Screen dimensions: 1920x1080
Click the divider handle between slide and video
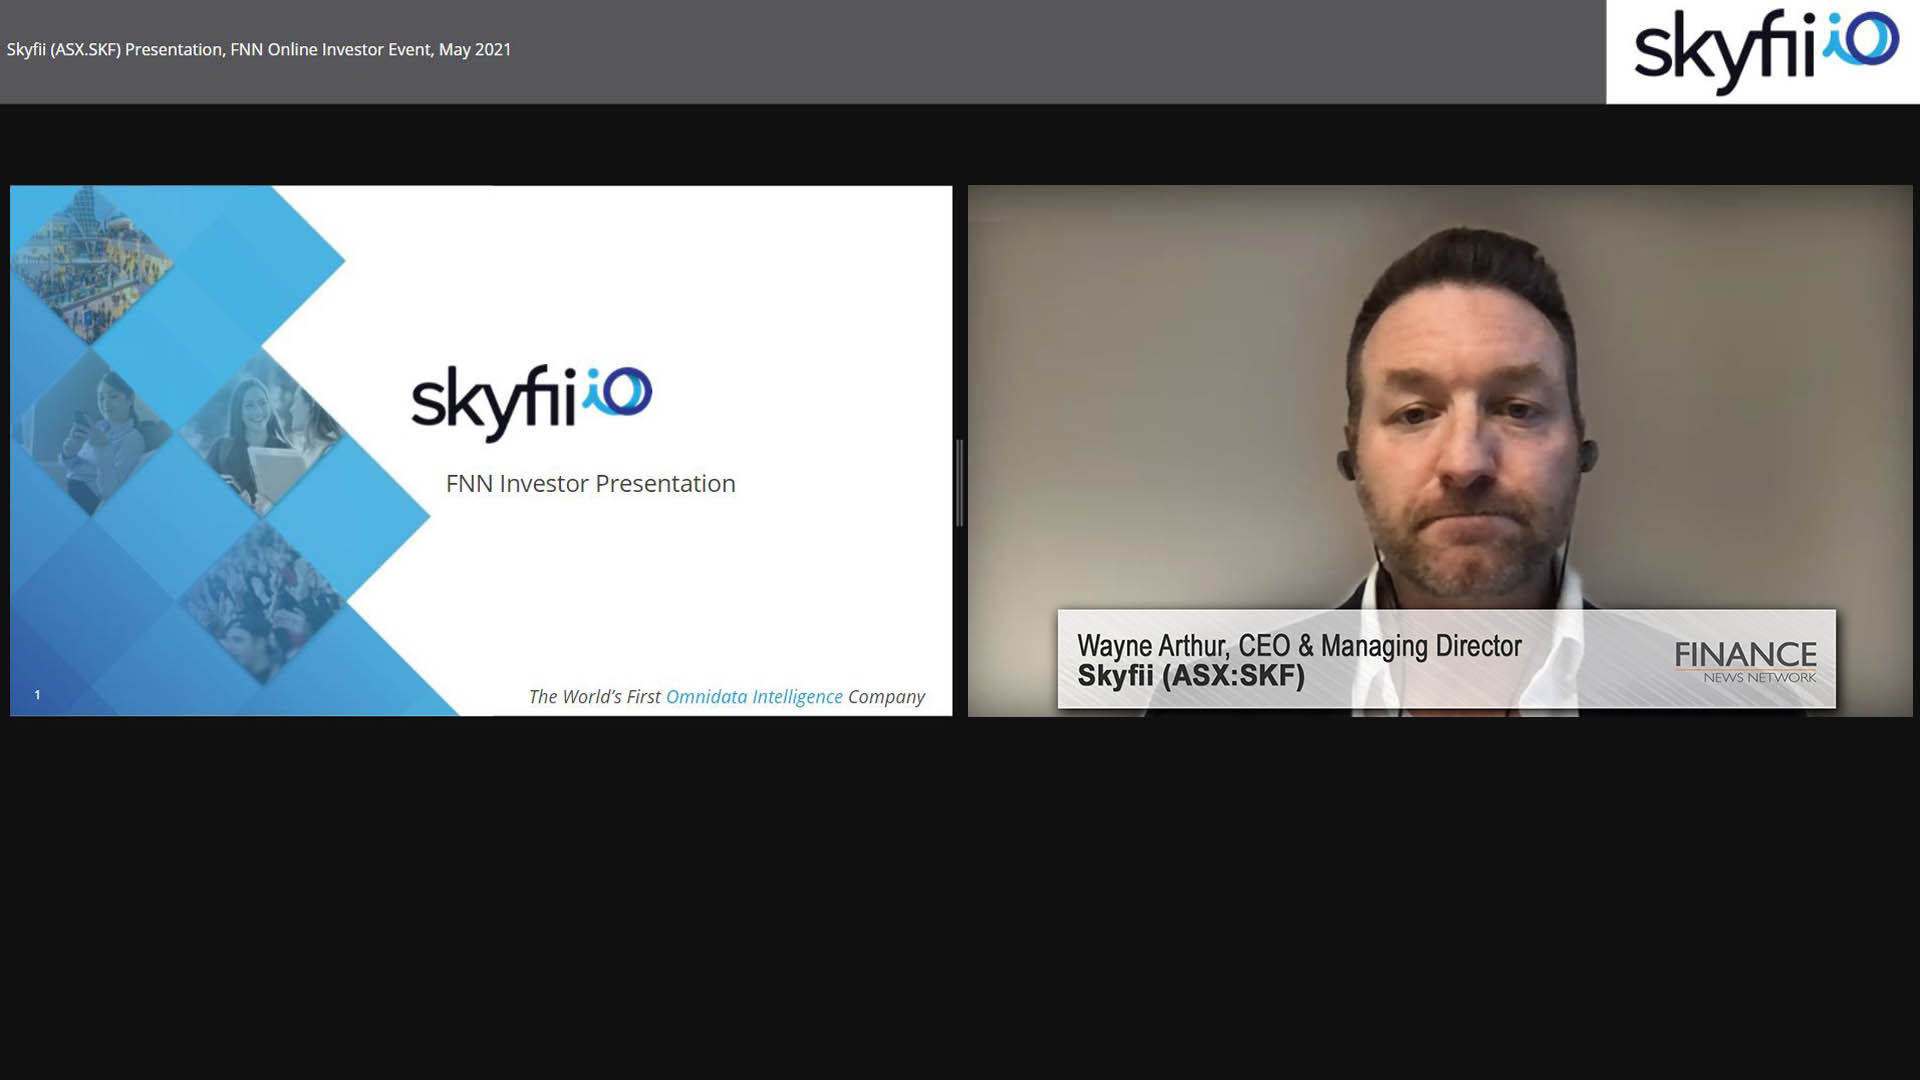[x=960, y=482]
